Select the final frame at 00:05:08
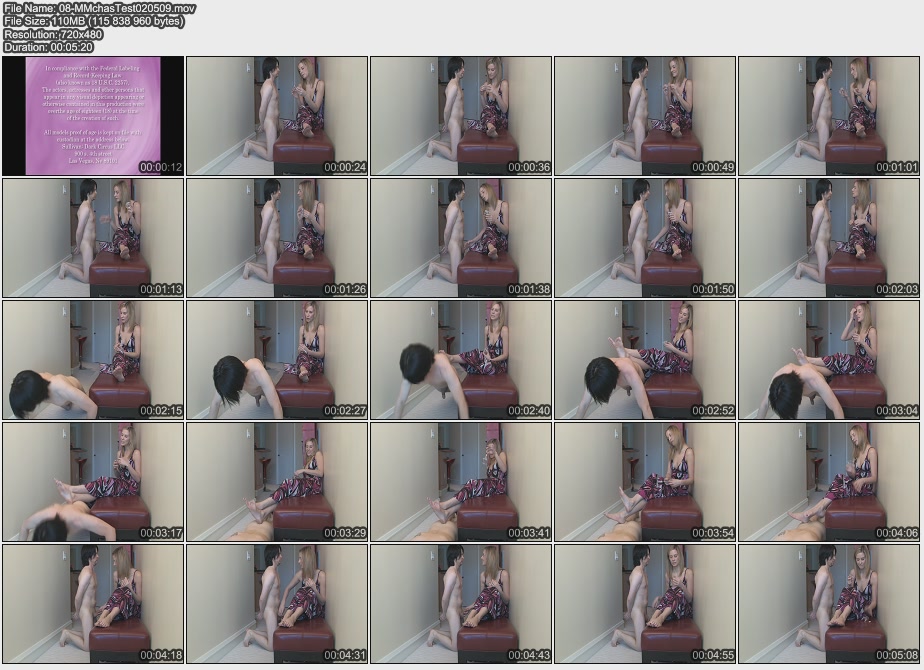924x670 pixels. coord(829,604)
